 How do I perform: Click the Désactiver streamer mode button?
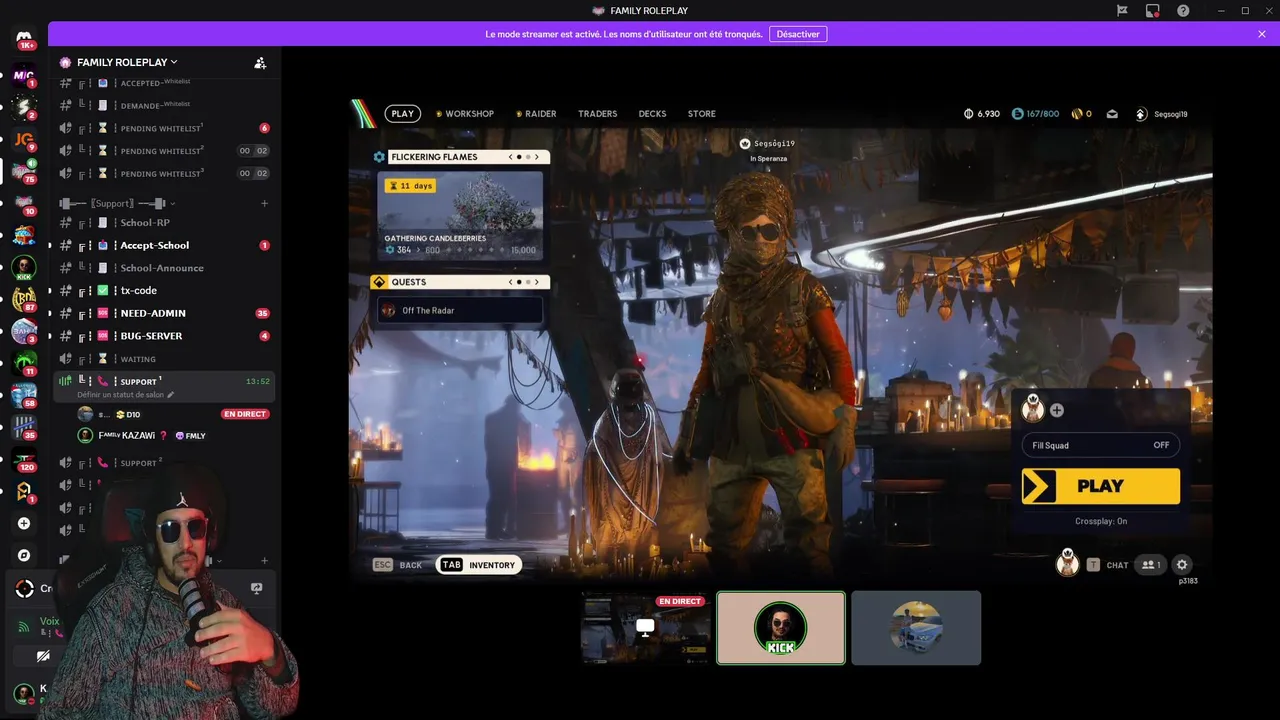(x=798, y=34)
